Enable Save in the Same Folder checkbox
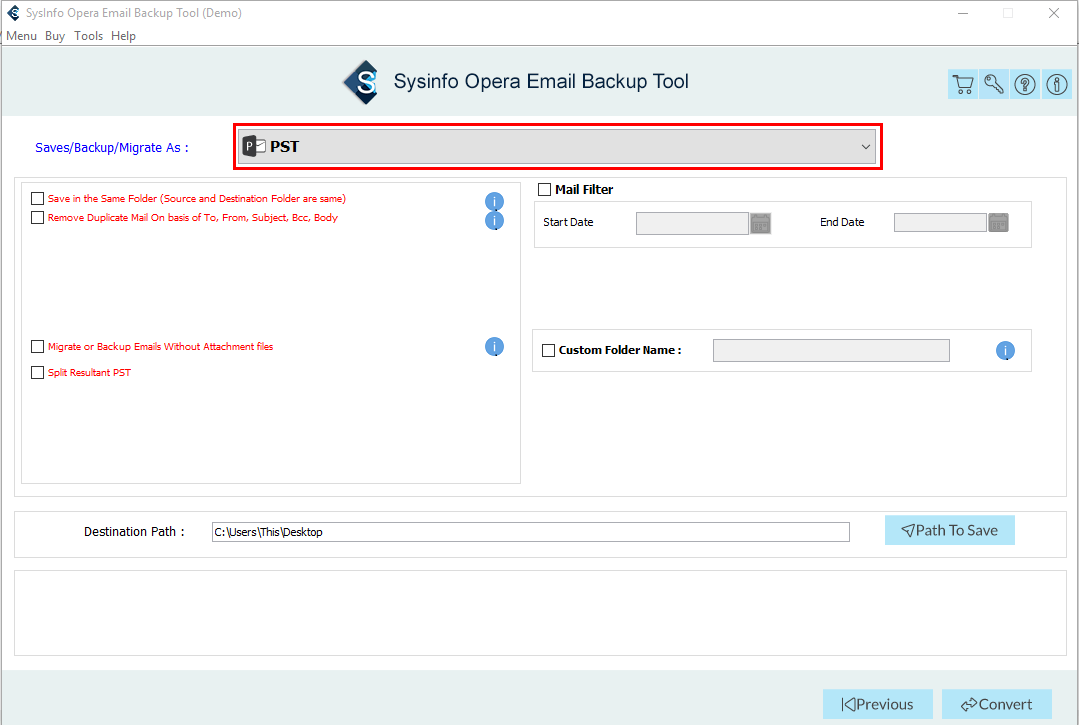This screenshot has width=1079, height=725. tap(38, 199)
